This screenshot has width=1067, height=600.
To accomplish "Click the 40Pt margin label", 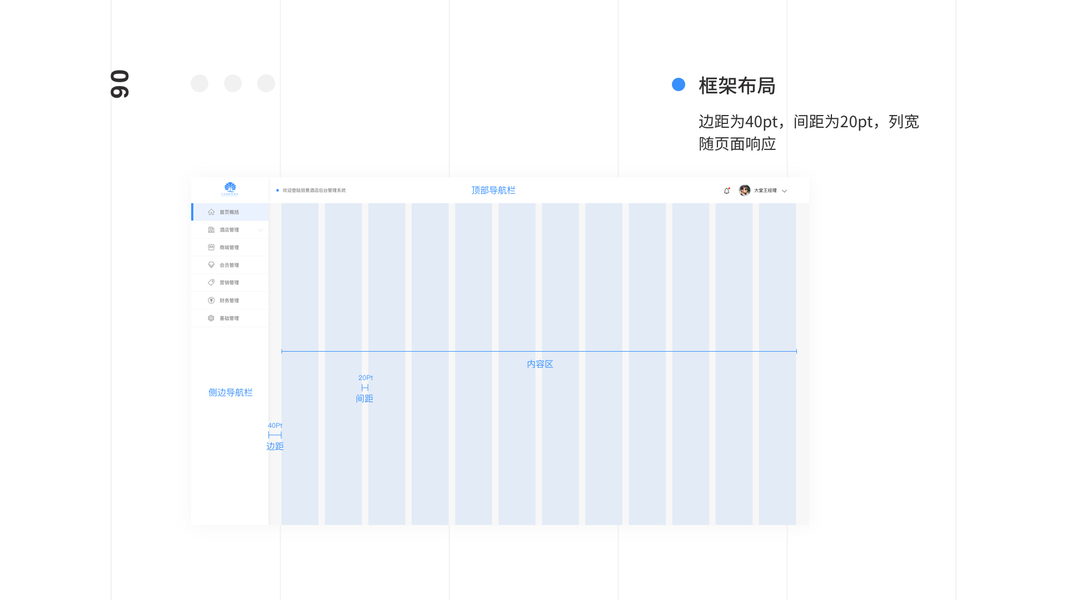I will (x=275, y=425).
